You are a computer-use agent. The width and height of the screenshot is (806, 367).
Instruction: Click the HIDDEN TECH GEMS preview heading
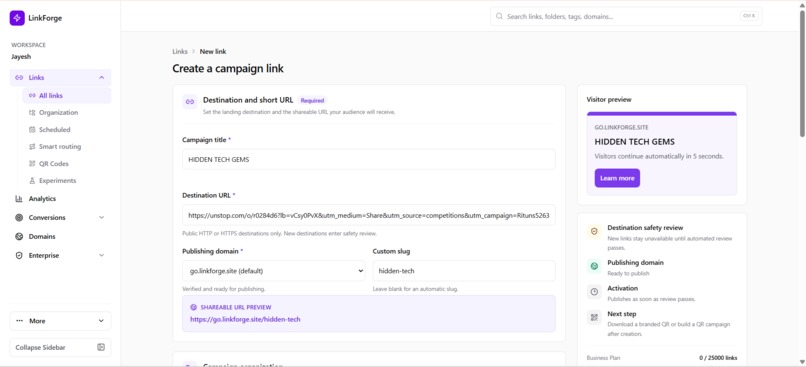tap(634, 142)
